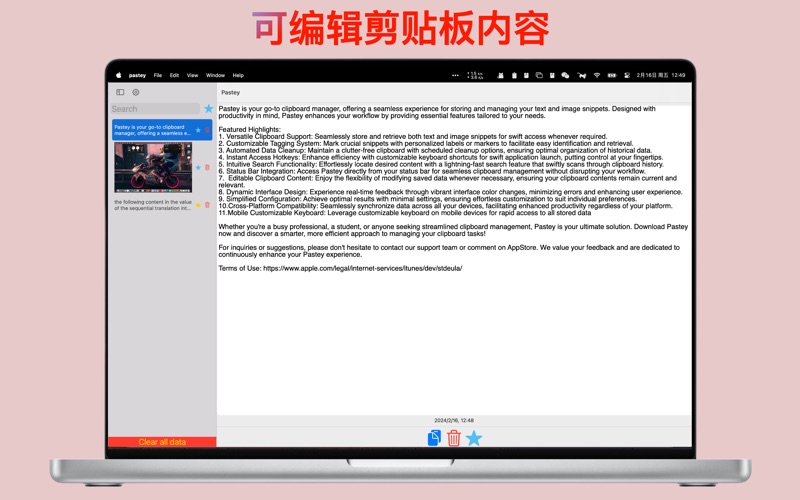
Task: Toggle favorites filter star next to Search
Action: tap(208, 108)
